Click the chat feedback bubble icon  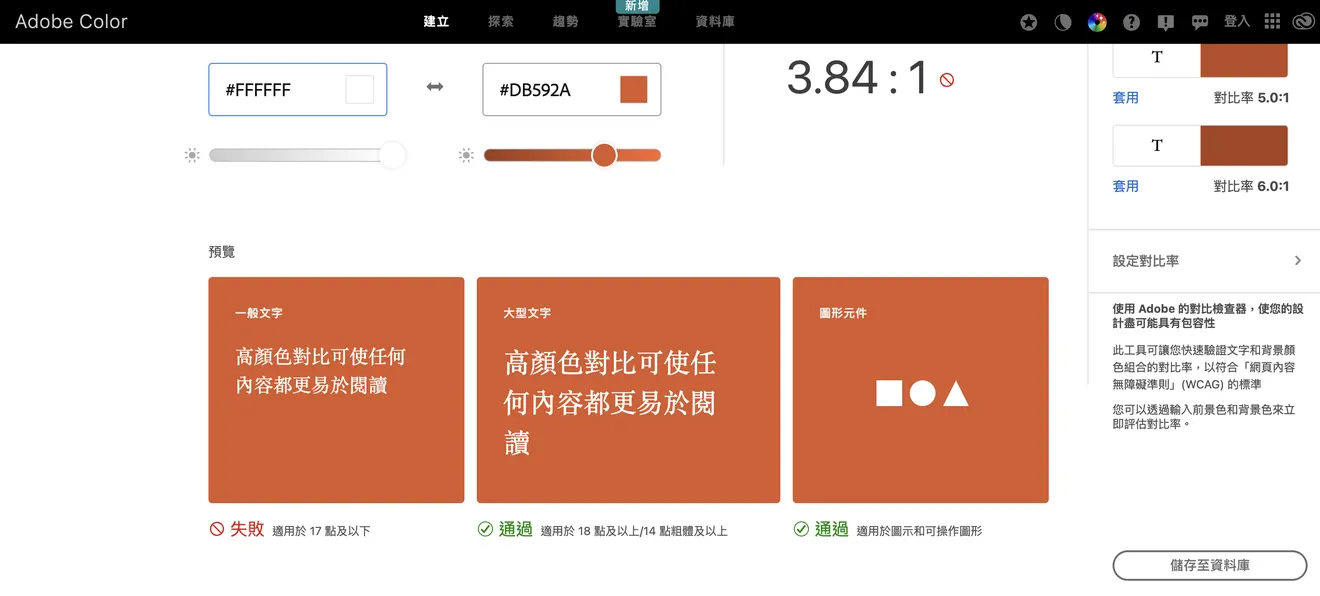(x=1200, y=22)
